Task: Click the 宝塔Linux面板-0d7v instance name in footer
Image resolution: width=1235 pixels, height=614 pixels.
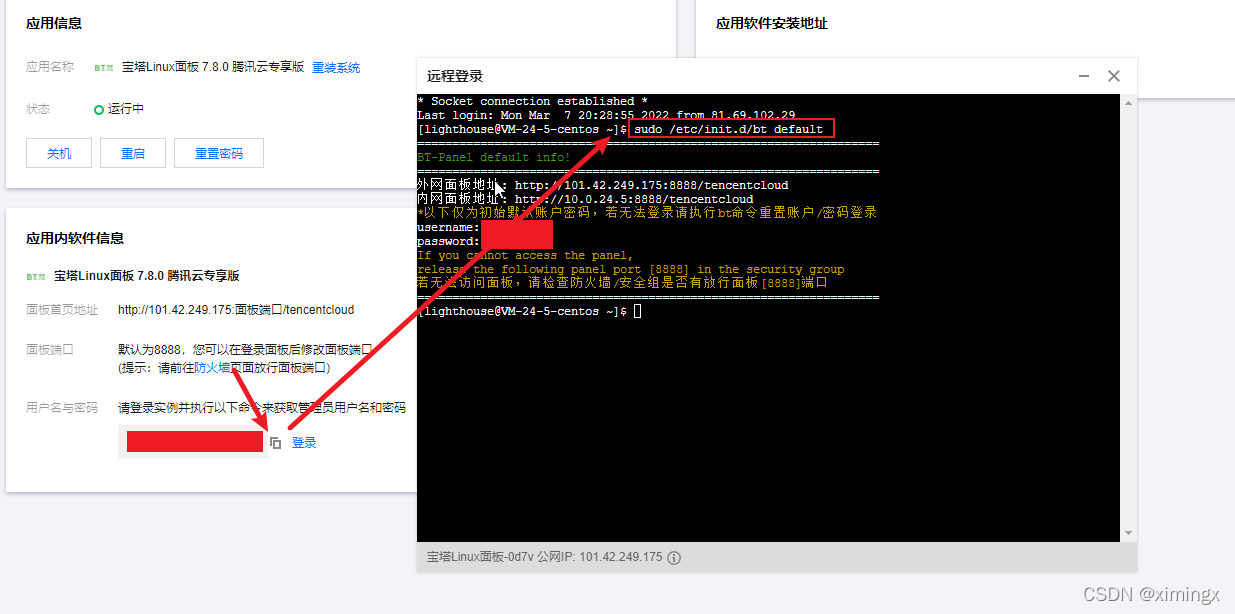Action: 479,557
